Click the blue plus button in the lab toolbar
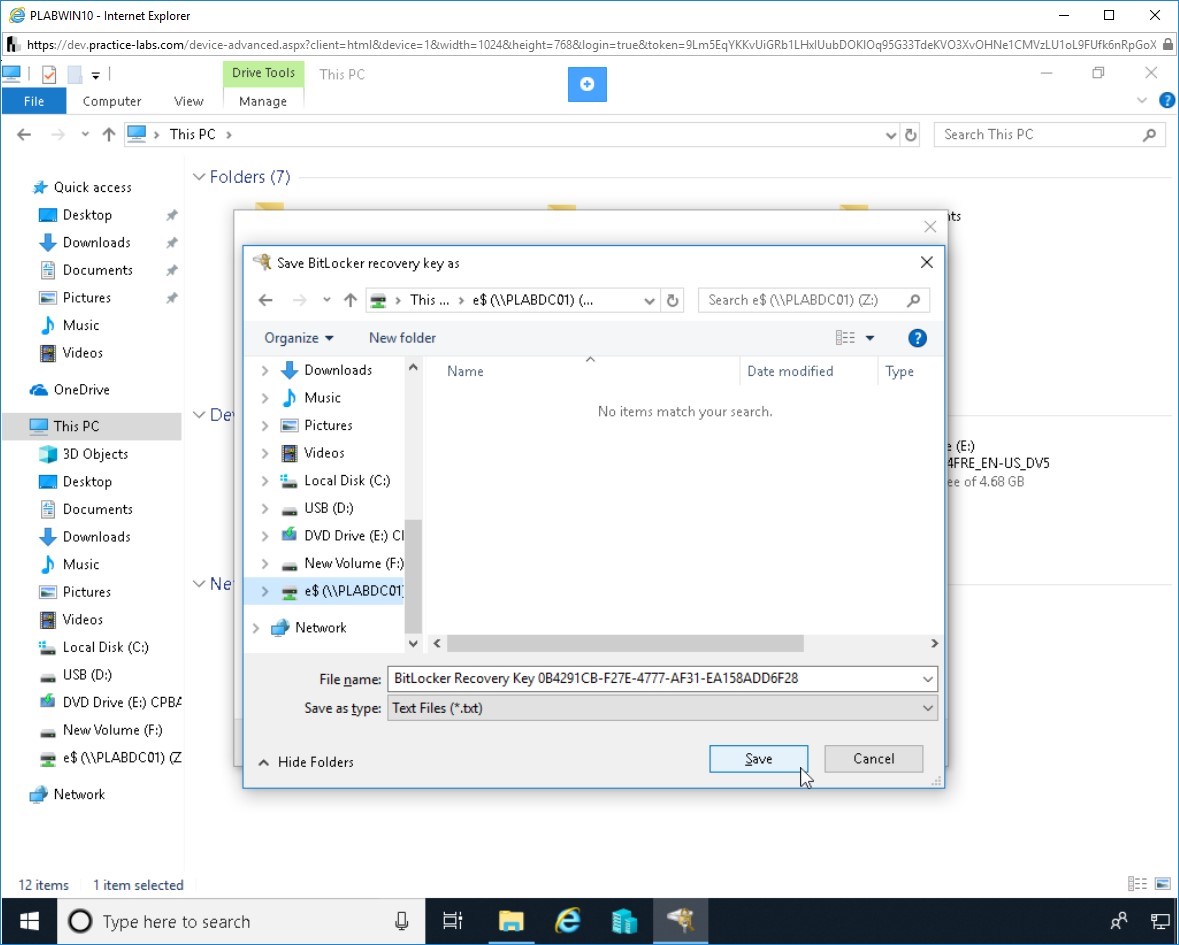Viewport: 1179px width, 945px height. 586,84
